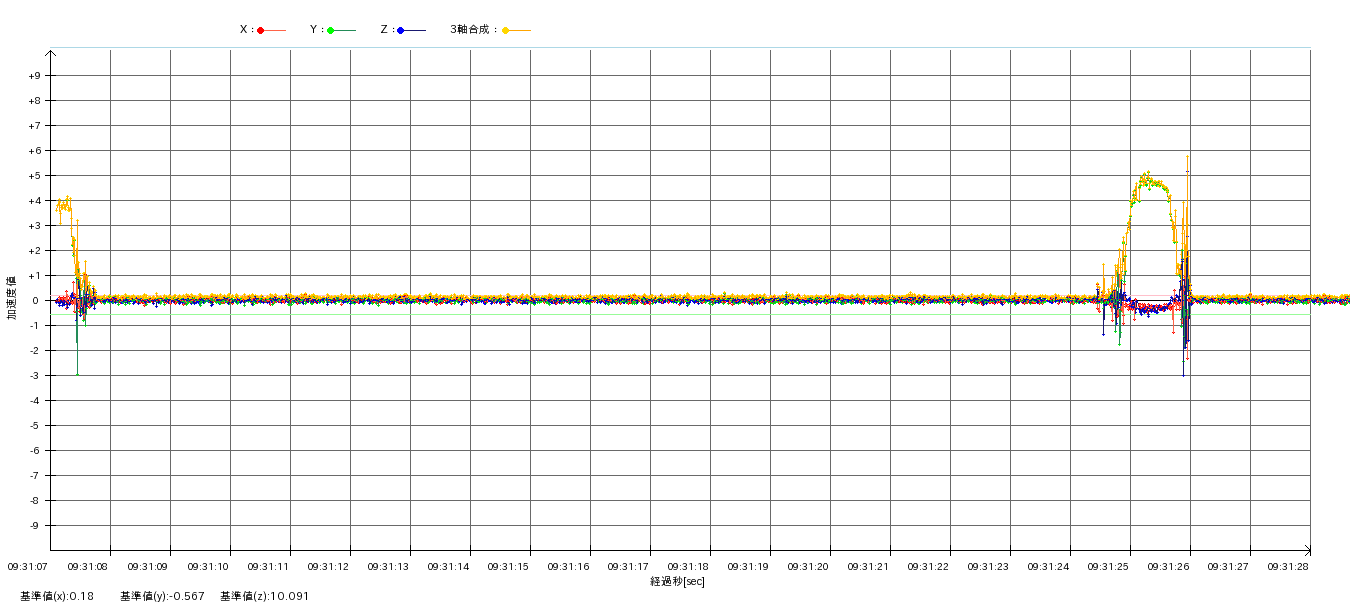Image resolution: width=1350 pixels, height=610 pixels.
Task: Click the yellow 3軸合成 legend marker
Action: 506,30
